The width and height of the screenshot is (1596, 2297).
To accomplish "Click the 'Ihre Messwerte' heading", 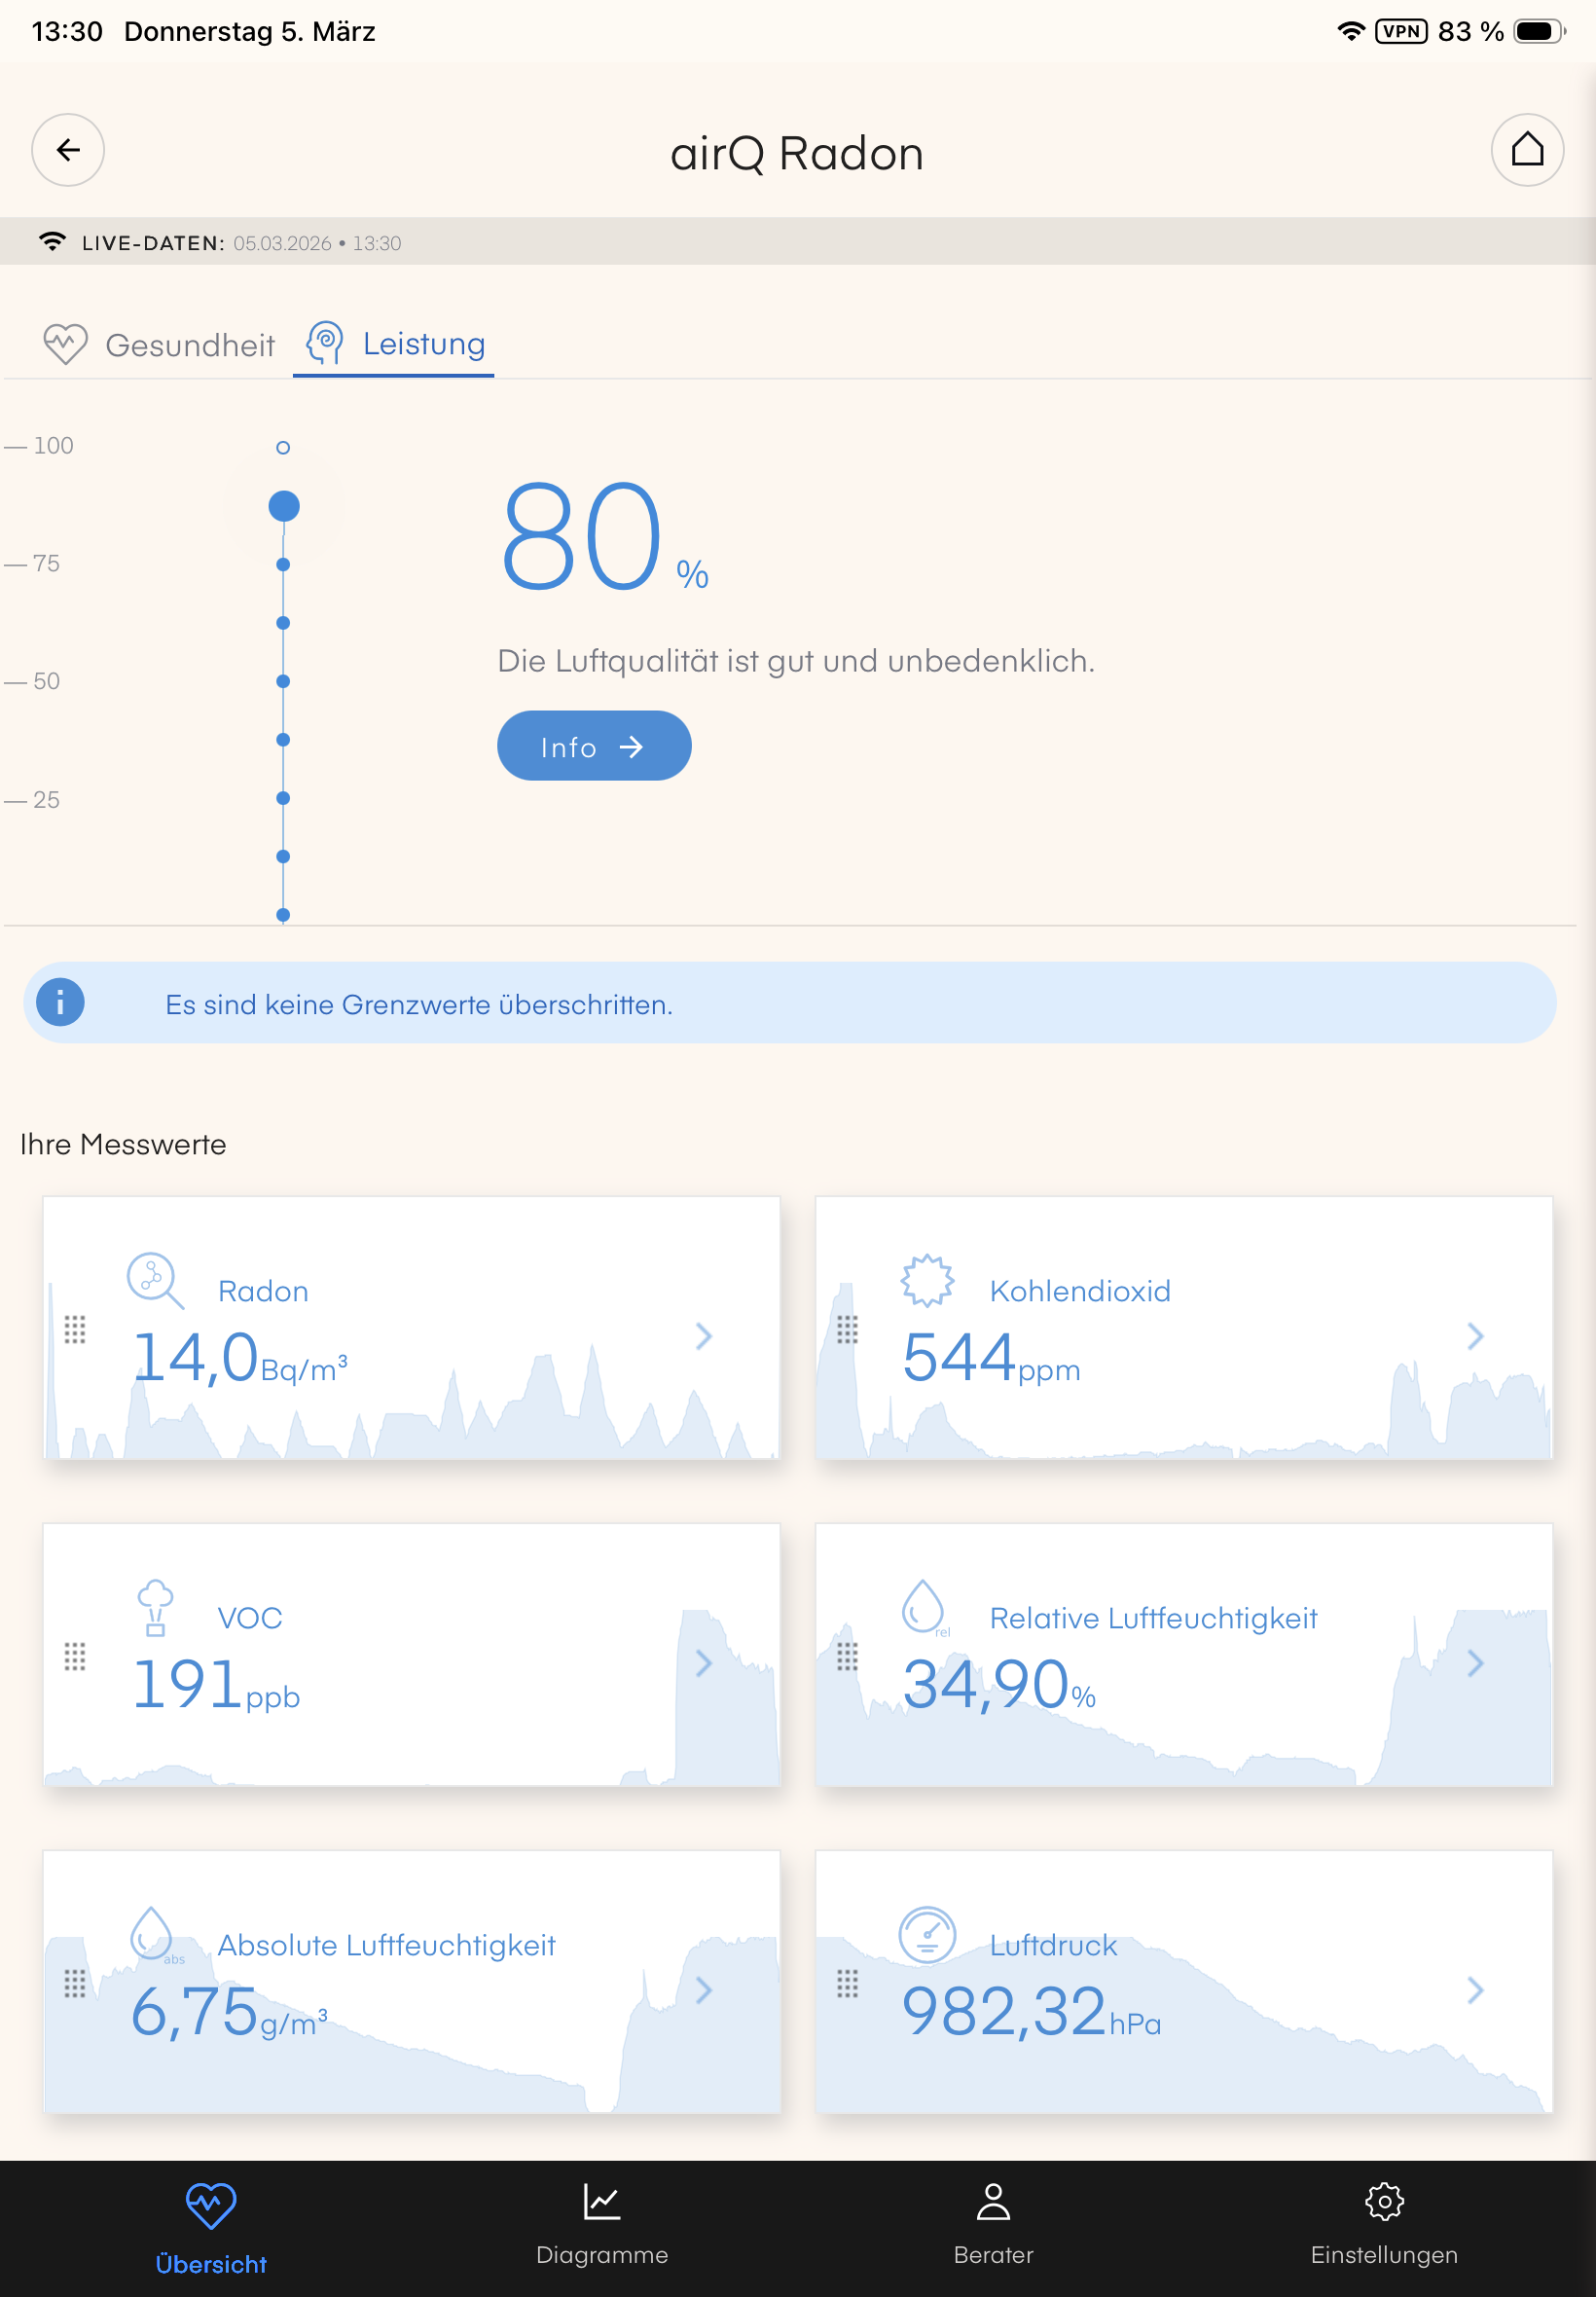I will coord(123,1144).
